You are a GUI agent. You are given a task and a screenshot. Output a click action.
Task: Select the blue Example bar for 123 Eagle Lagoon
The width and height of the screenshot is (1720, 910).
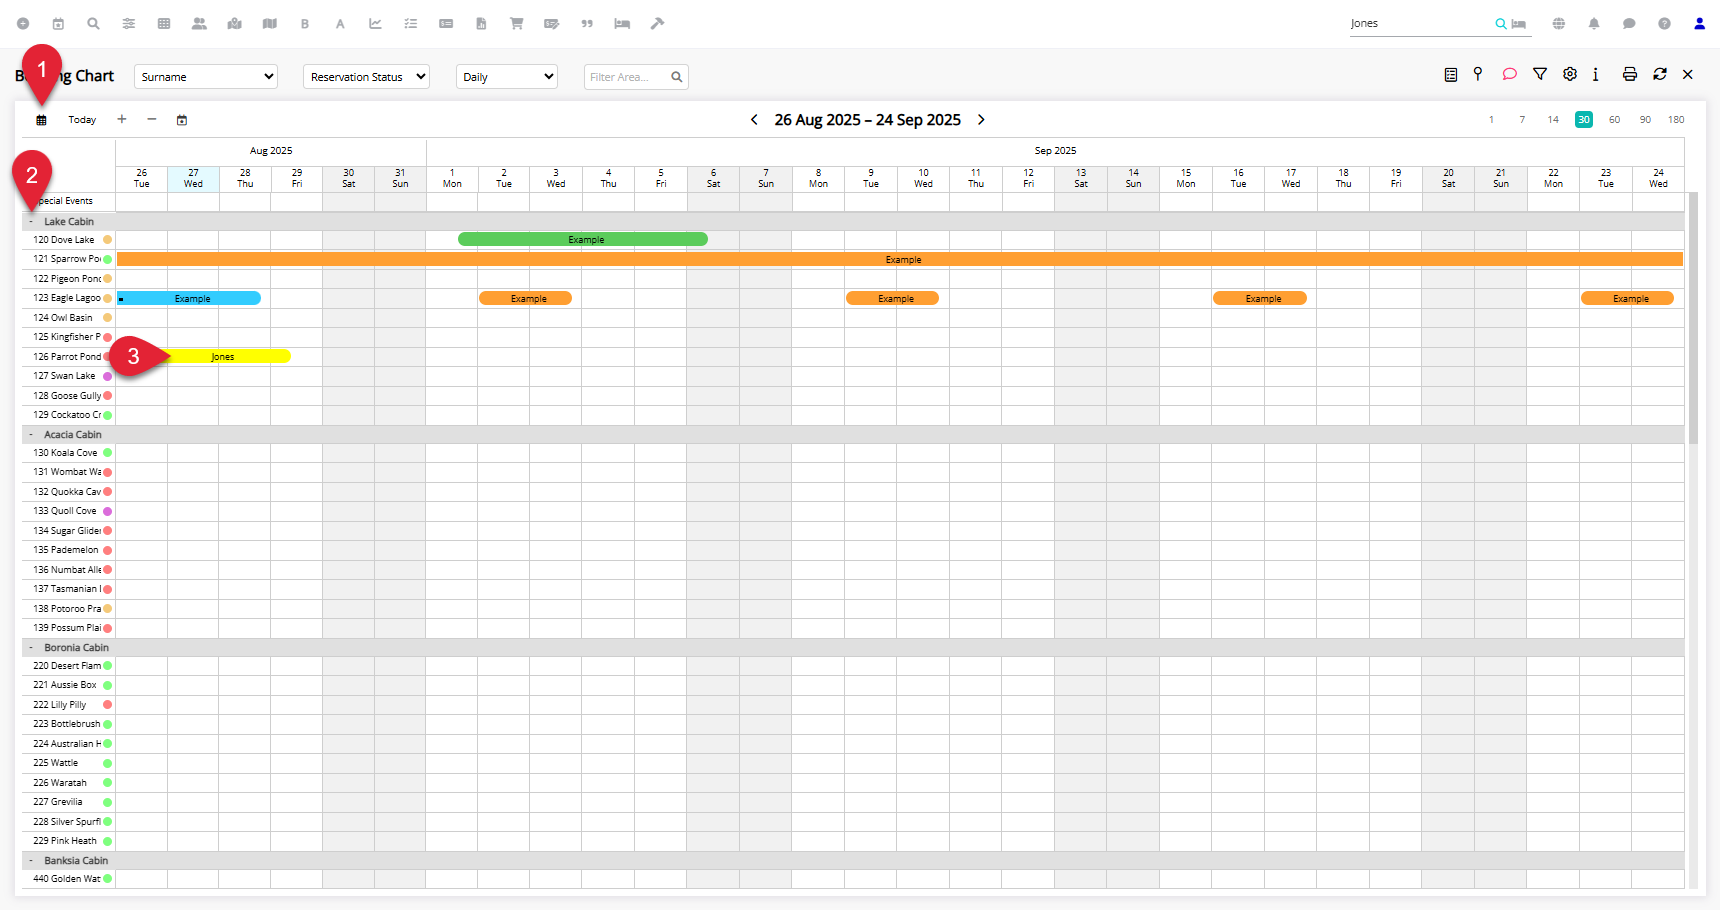click(x=189, y=299)
